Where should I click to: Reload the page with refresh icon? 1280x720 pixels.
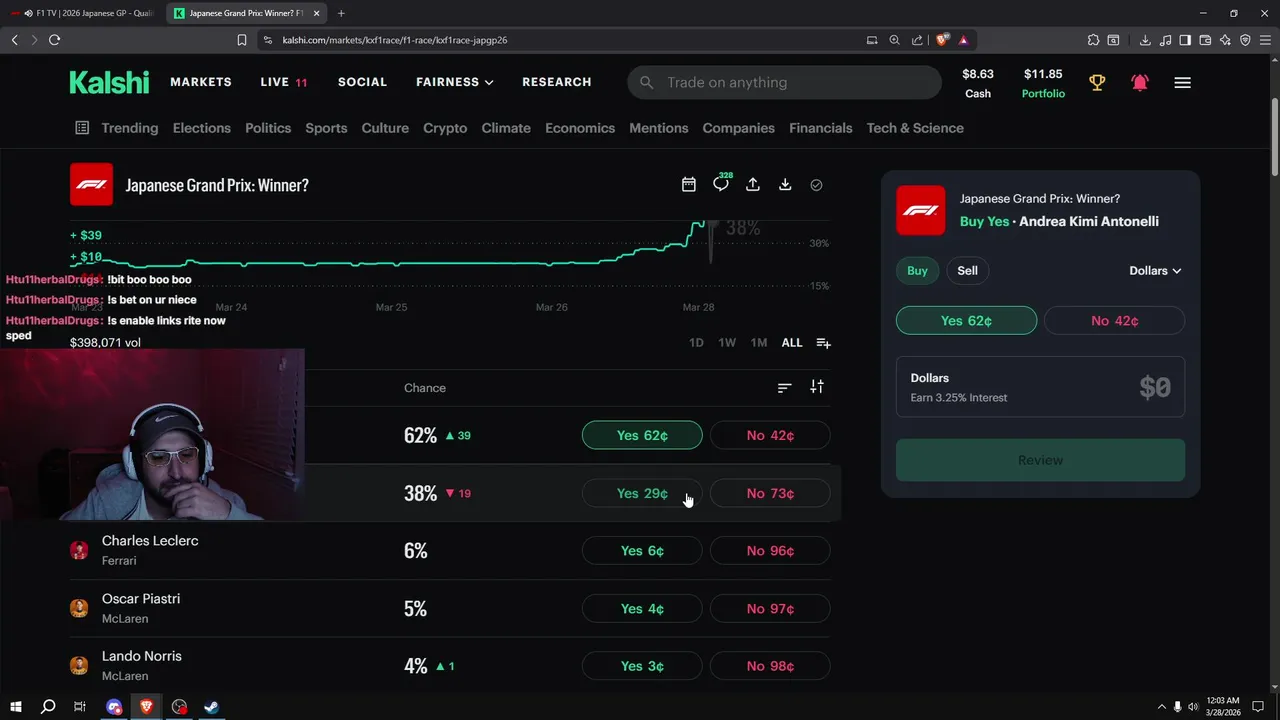click(x=54, y=40)
